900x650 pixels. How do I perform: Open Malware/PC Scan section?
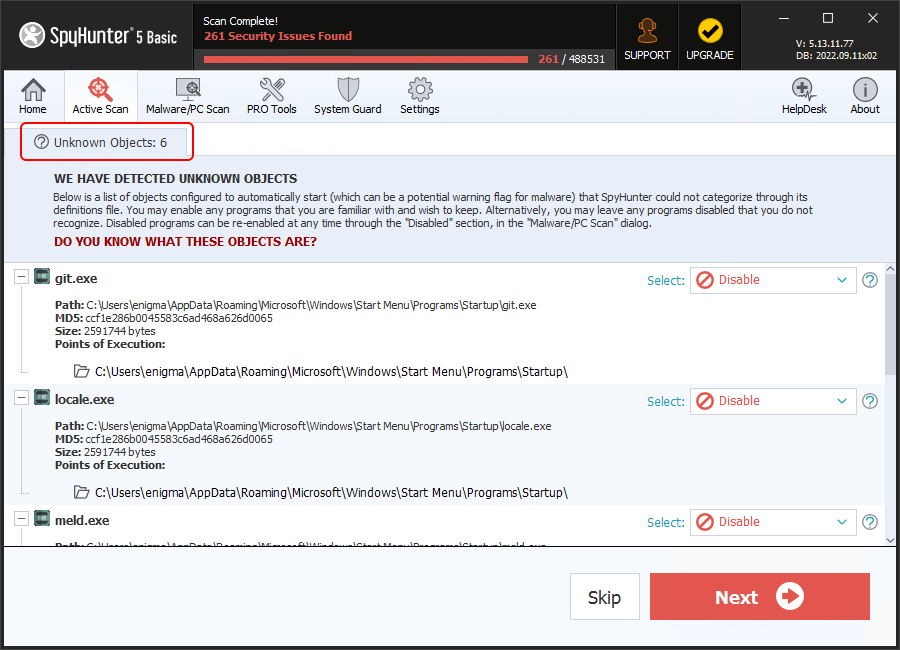[187, 96]
